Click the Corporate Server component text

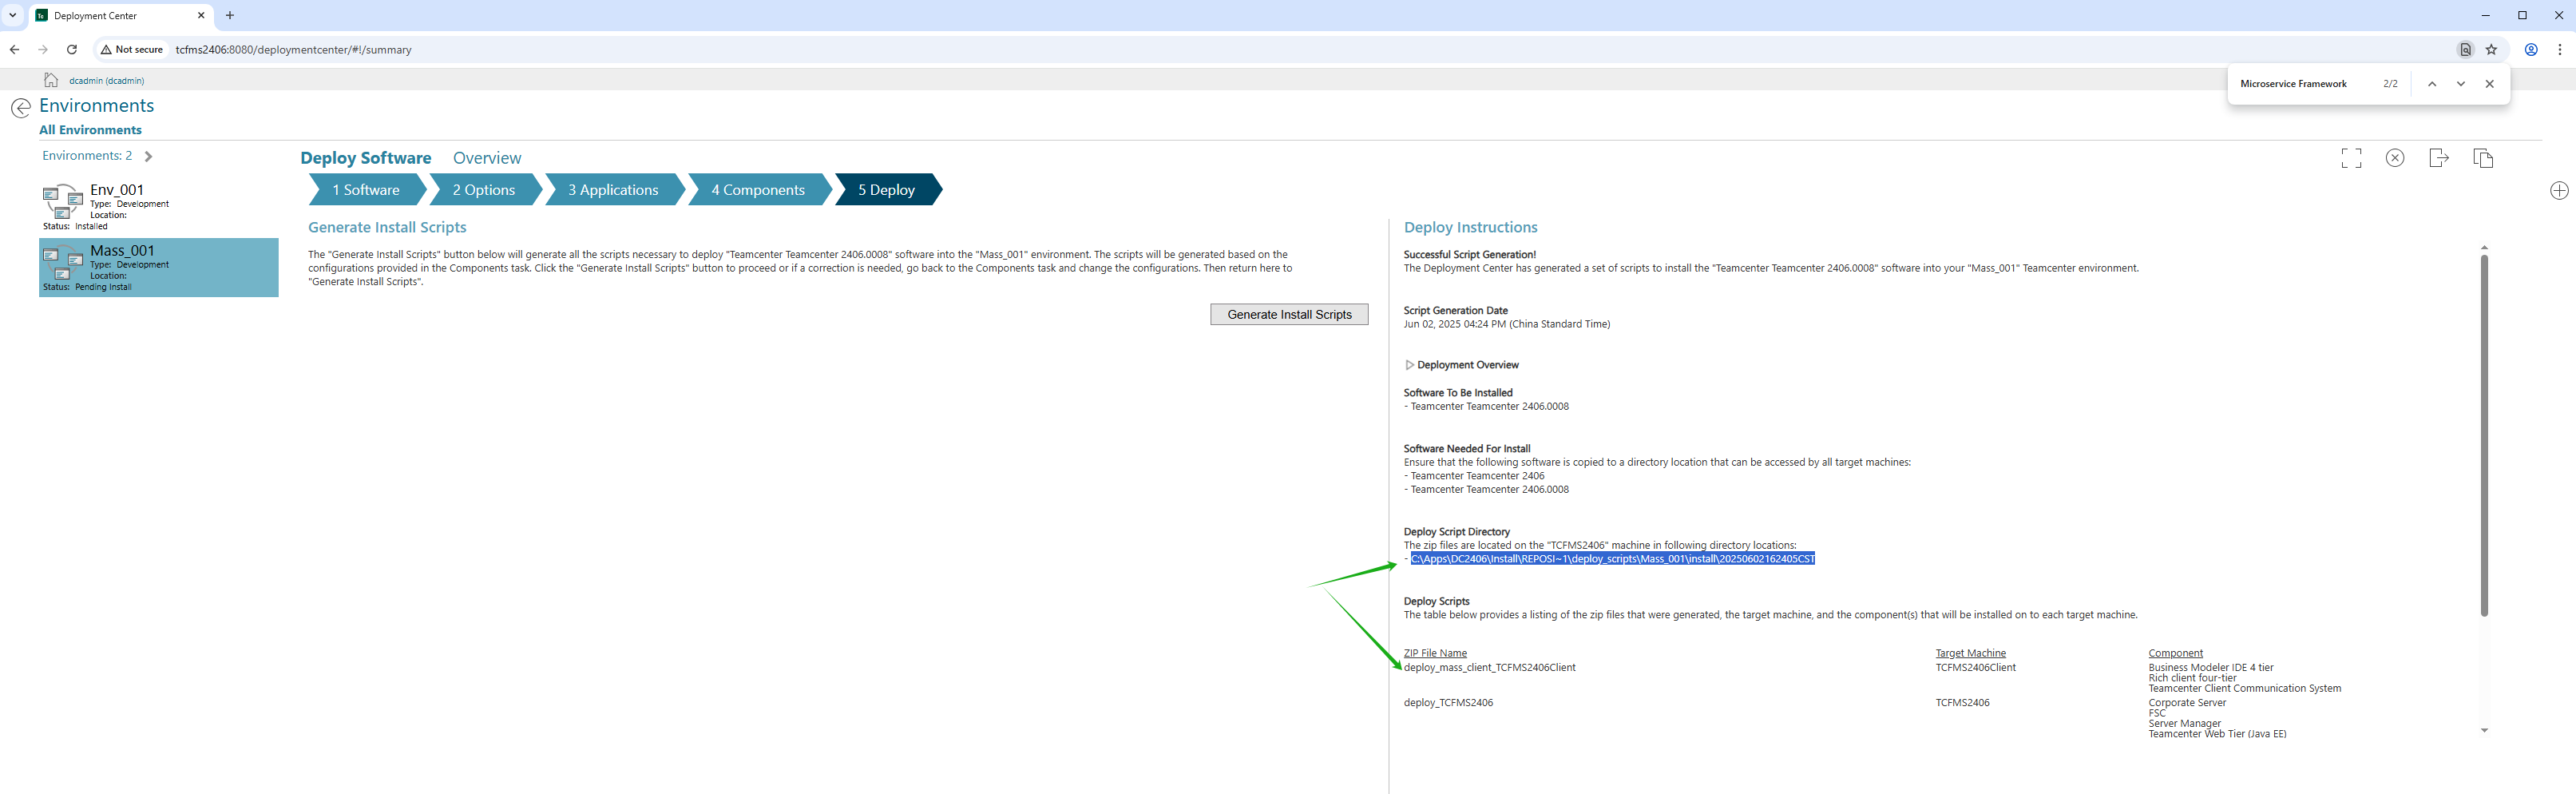coord(2188,703)
